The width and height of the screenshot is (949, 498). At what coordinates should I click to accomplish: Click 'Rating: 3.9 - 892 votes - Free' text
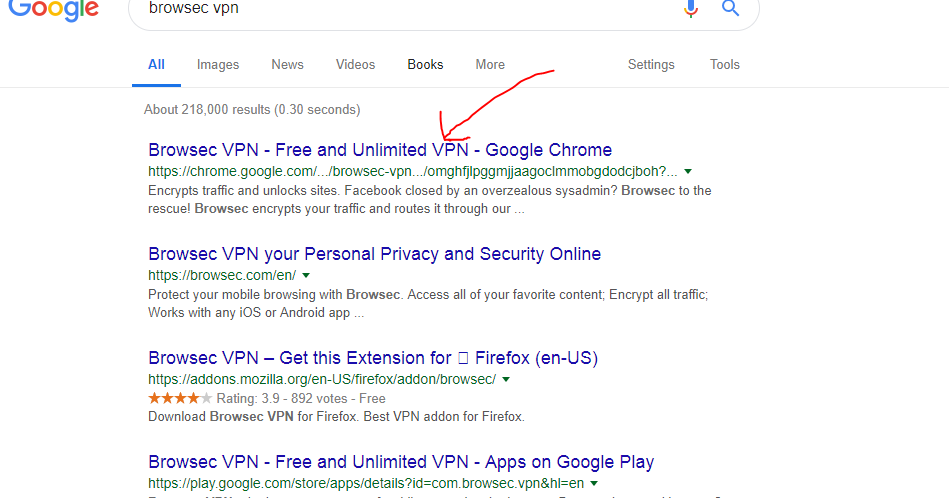tap(301, 399)
